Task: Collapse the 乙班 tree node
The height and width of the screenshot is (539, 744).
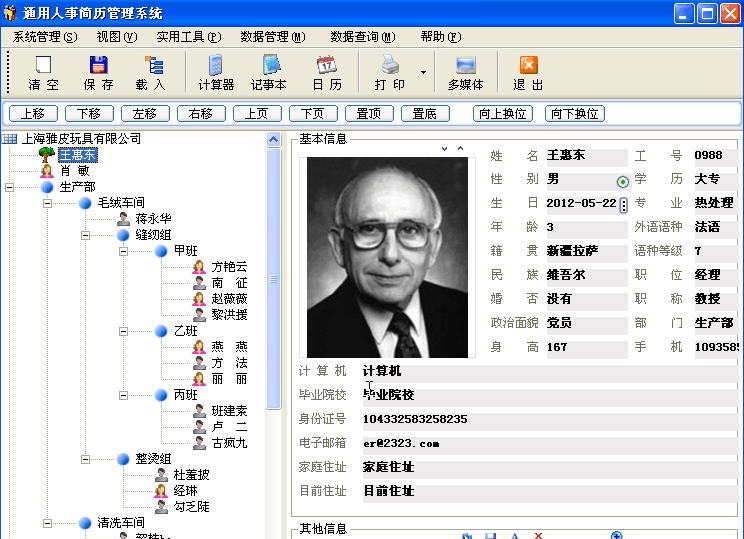Action: [123, 331]
